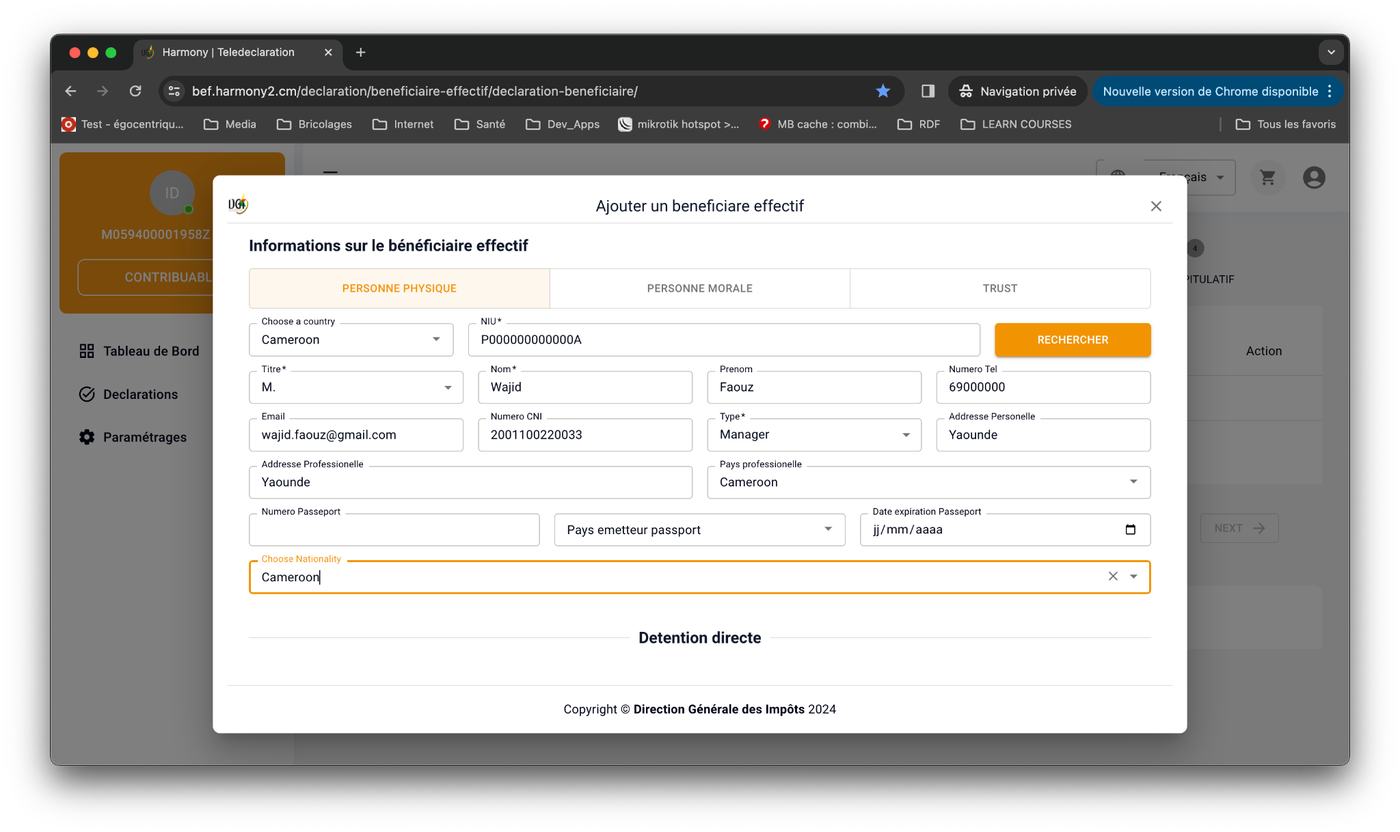Viewport: 1400px width, 832px height.
Task: Open the Type dropdown showing Manager
Action: pyautogui.click(x=814, y=435)
